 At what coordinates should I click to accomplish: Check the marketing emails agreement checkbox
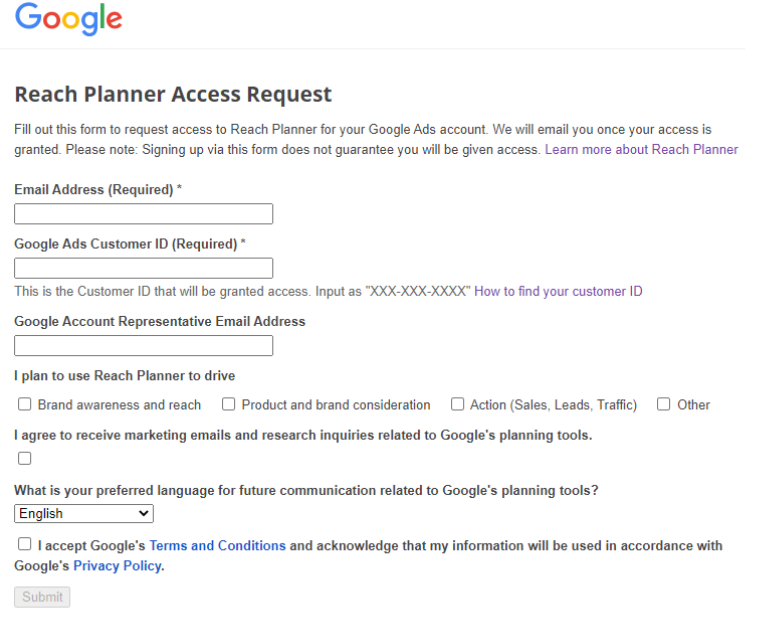click(x=25, y=459)
